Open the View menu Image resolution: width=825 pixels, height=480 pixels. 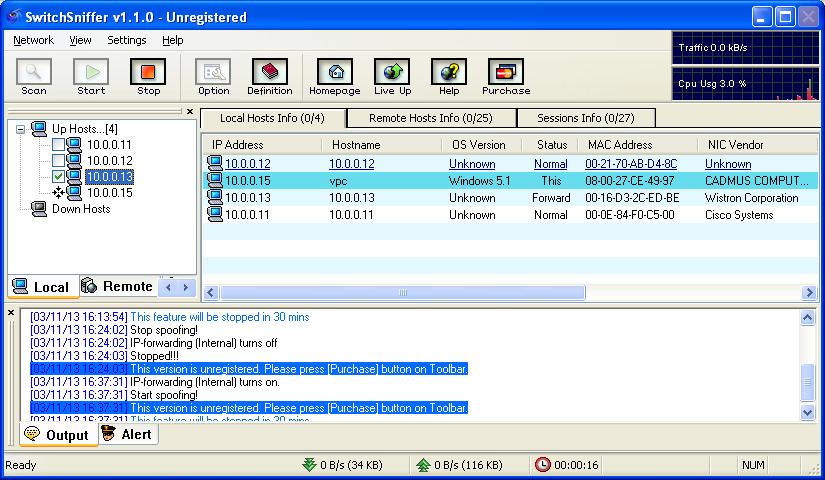coord(80,40)
